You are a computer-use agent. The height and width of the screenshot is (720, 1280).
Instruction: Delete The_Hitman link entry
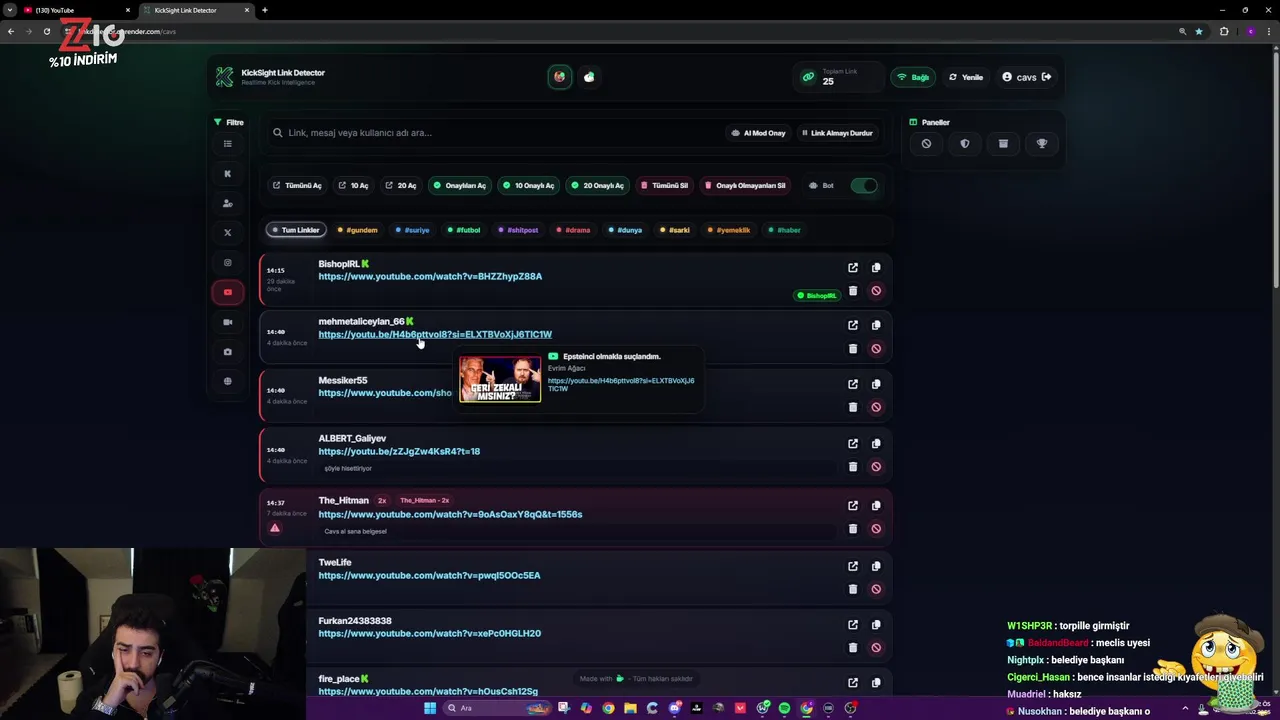pyautogui.click(x=853, y=529)
